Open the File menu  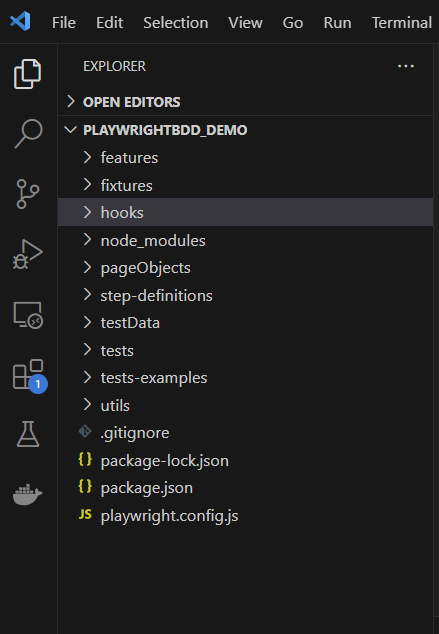63,23
